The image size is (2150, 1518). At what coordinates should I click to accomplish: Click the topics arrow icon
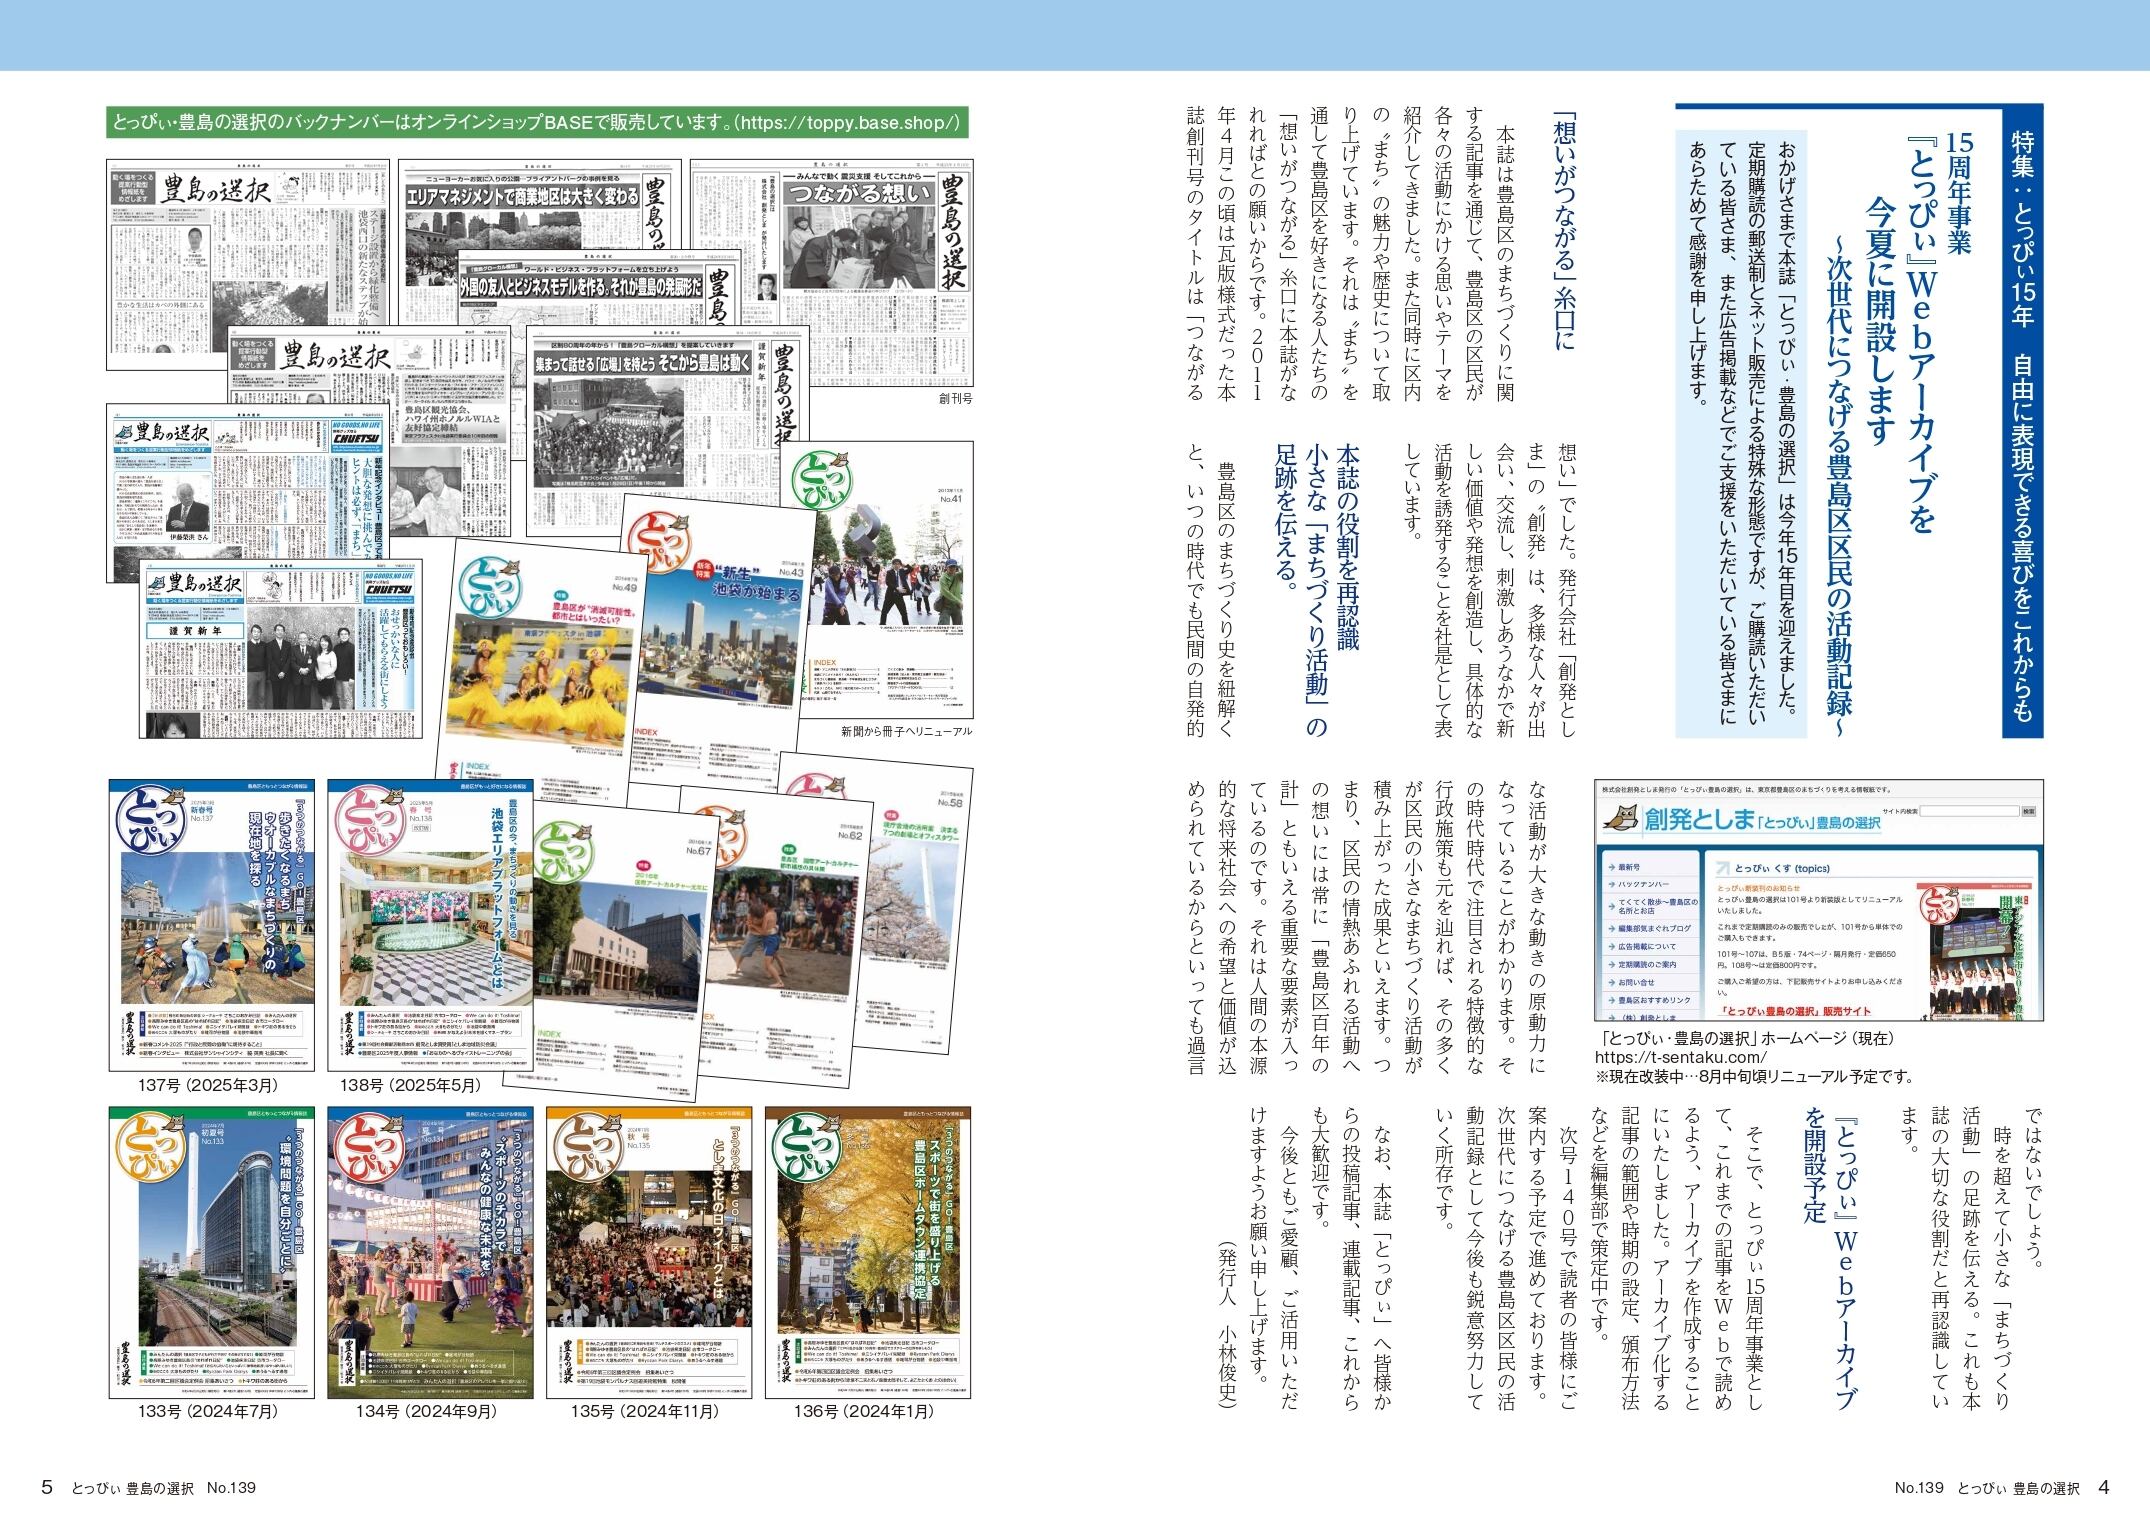(x=1722, y=868)
